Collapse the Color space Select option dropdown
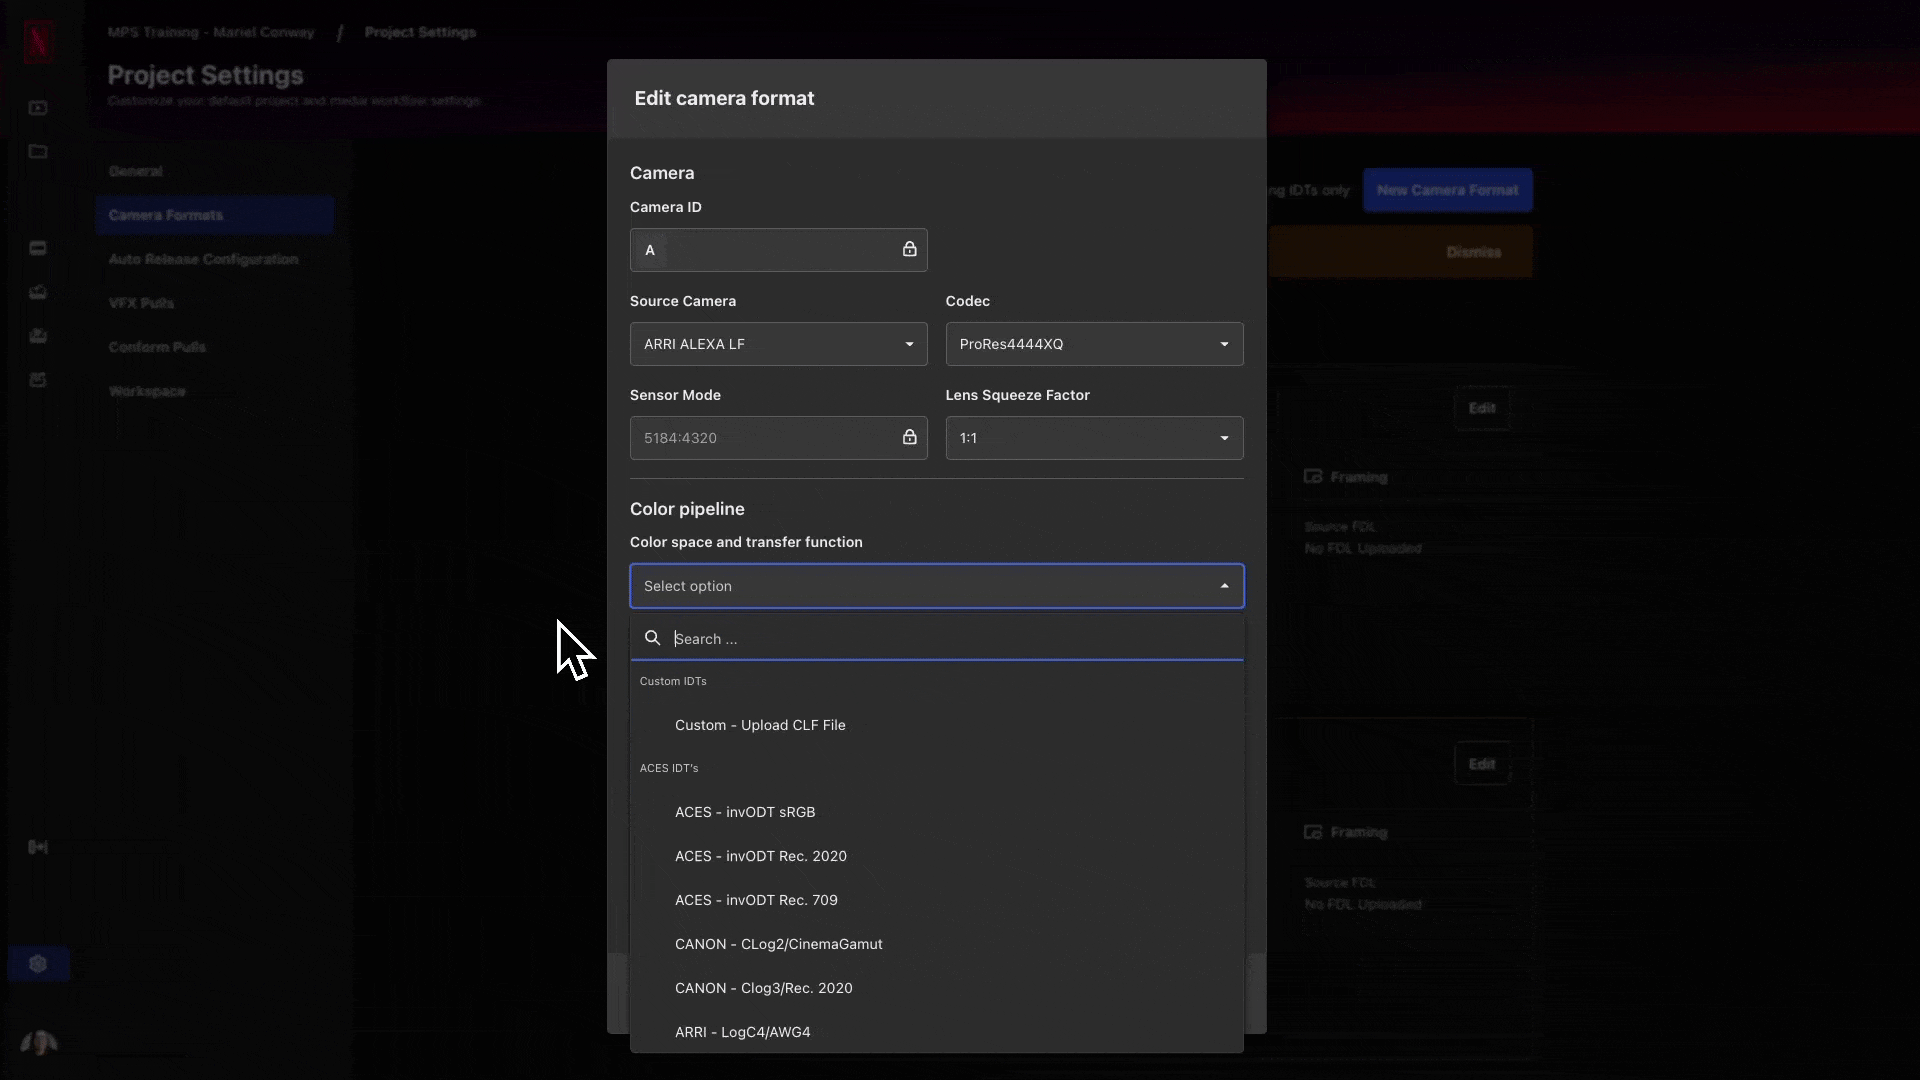This screenshot has height=1080, width=1920. [x=937, y=586]
